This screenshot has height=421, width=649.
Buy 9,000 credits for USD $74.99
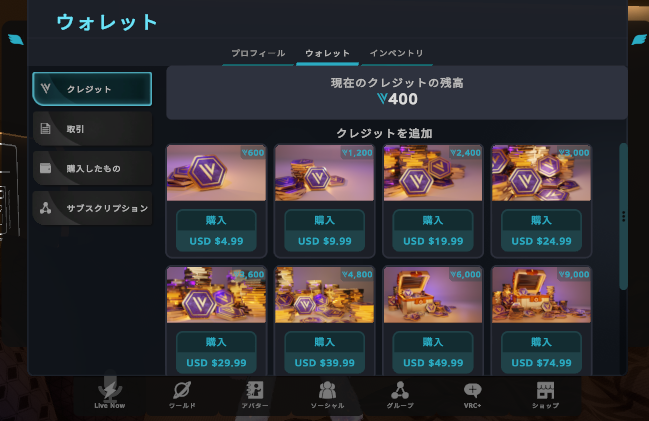pos(541,352)
